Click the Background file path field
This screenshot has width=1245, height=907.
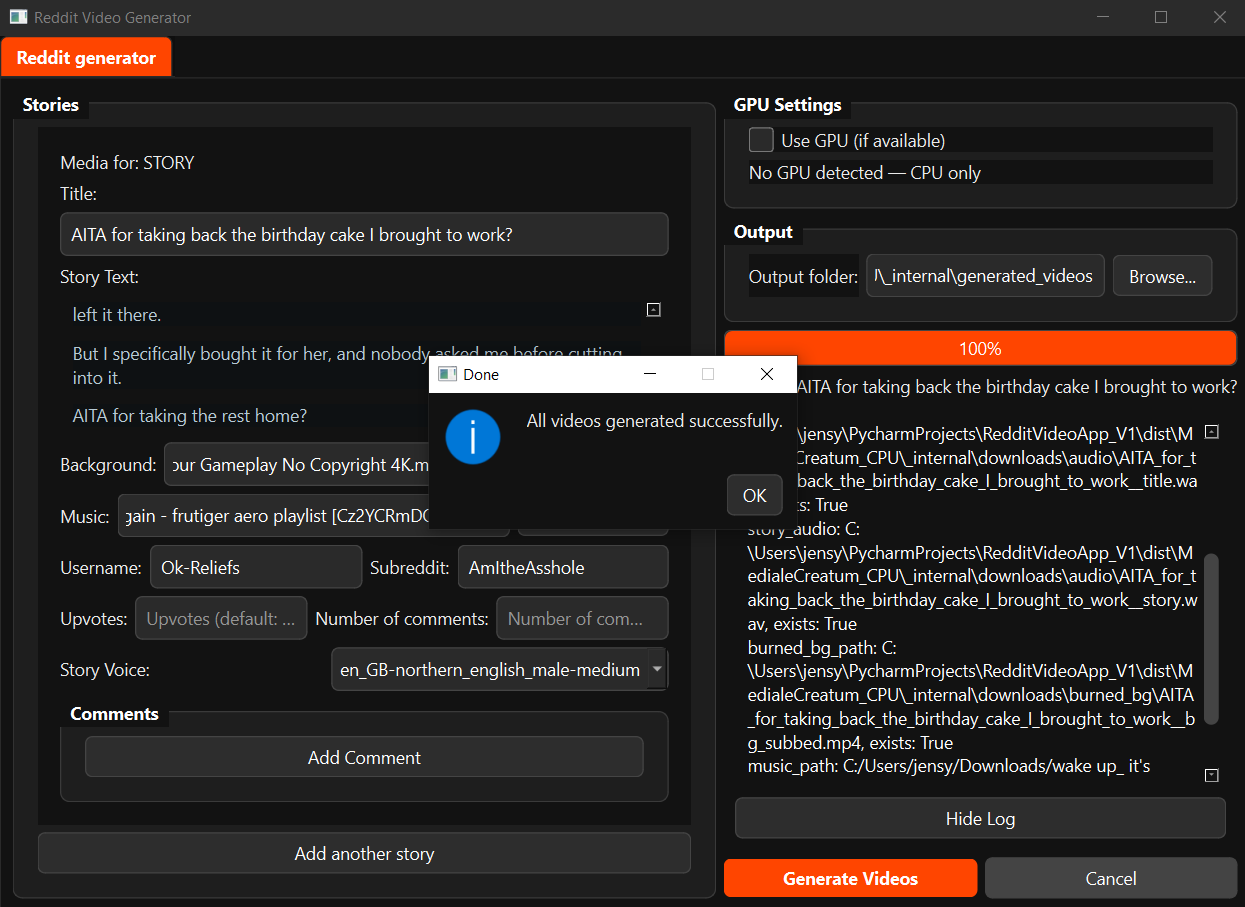click(x=298, y=464)
